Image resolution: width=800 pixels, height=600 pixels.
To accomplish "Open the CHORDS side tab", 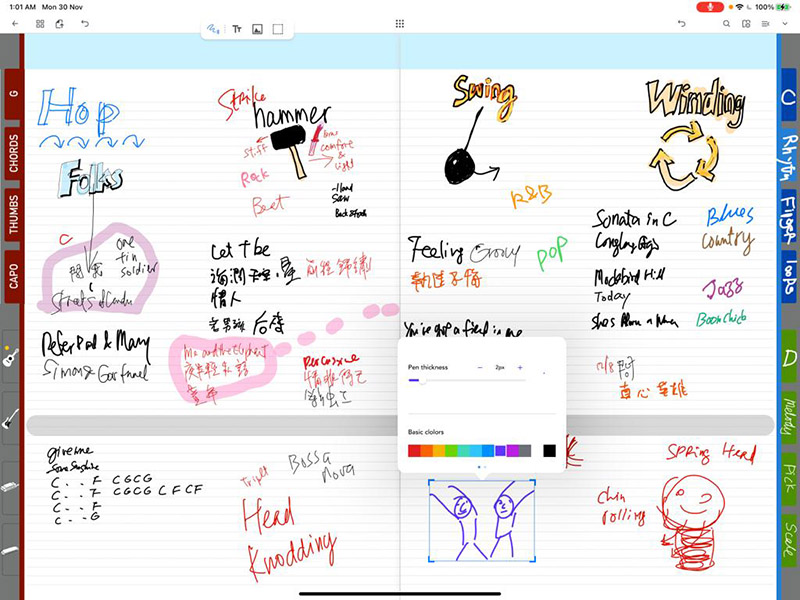I will (x=13, y=154).
